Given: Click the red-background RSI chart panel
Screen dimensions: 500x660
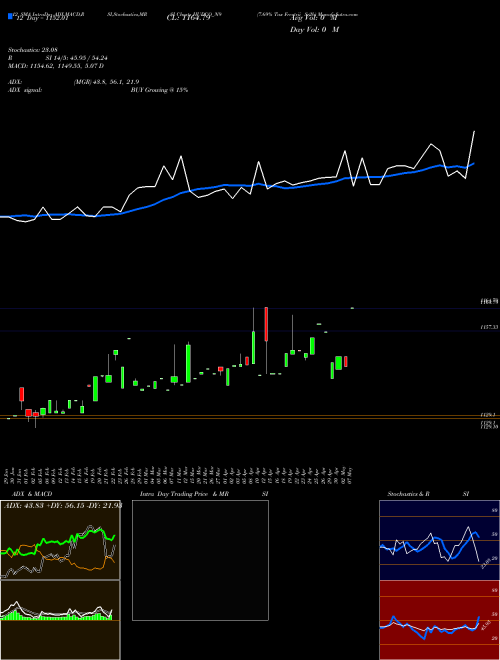Looking at the screenshot, I should 439,620.
